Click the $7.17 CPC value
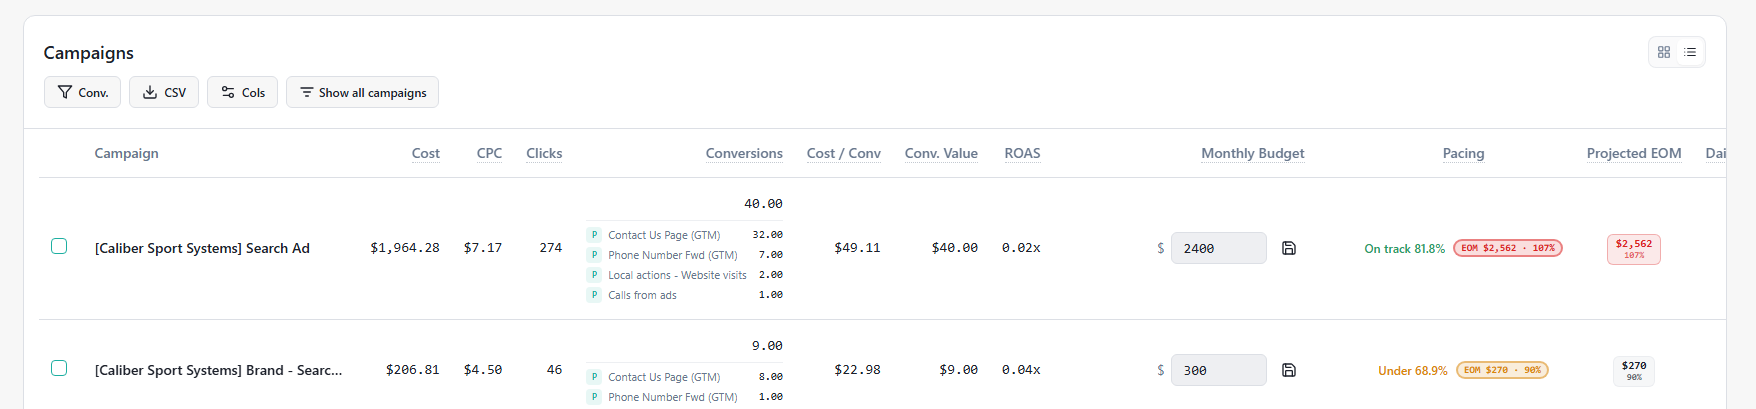Image resolution: width=1756 pixels, height=409 pixels. [x=483, y=248]
